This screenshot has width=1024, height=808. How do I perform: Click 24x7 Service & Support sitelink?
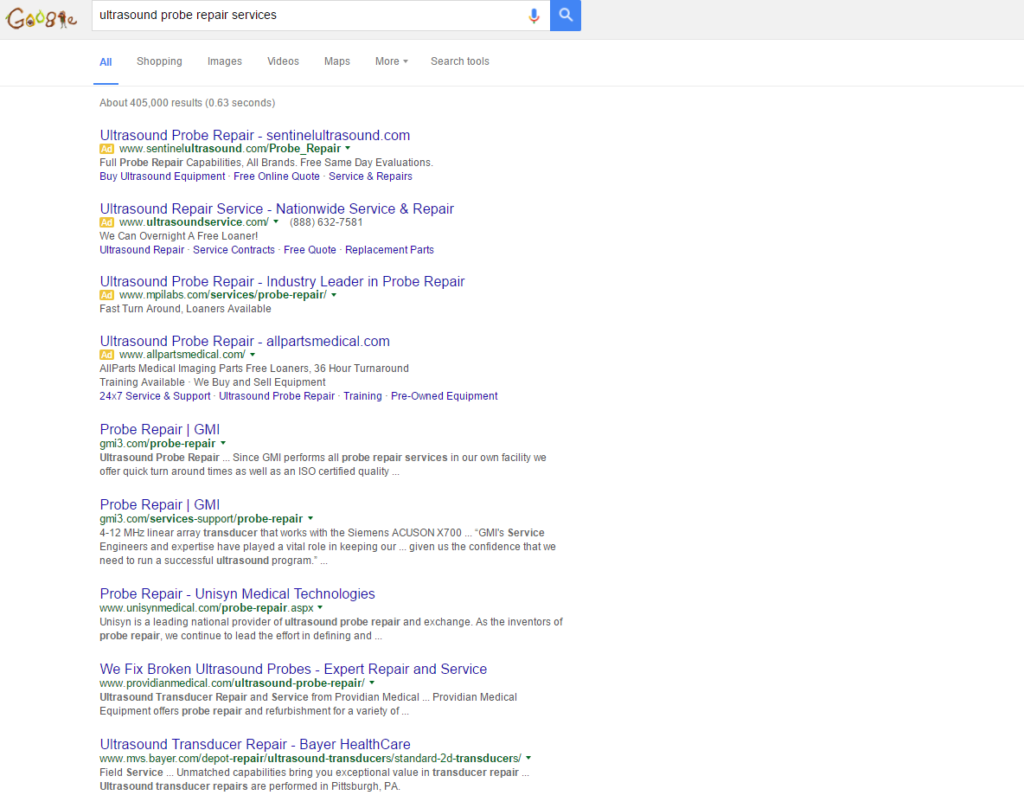point(155,396)
